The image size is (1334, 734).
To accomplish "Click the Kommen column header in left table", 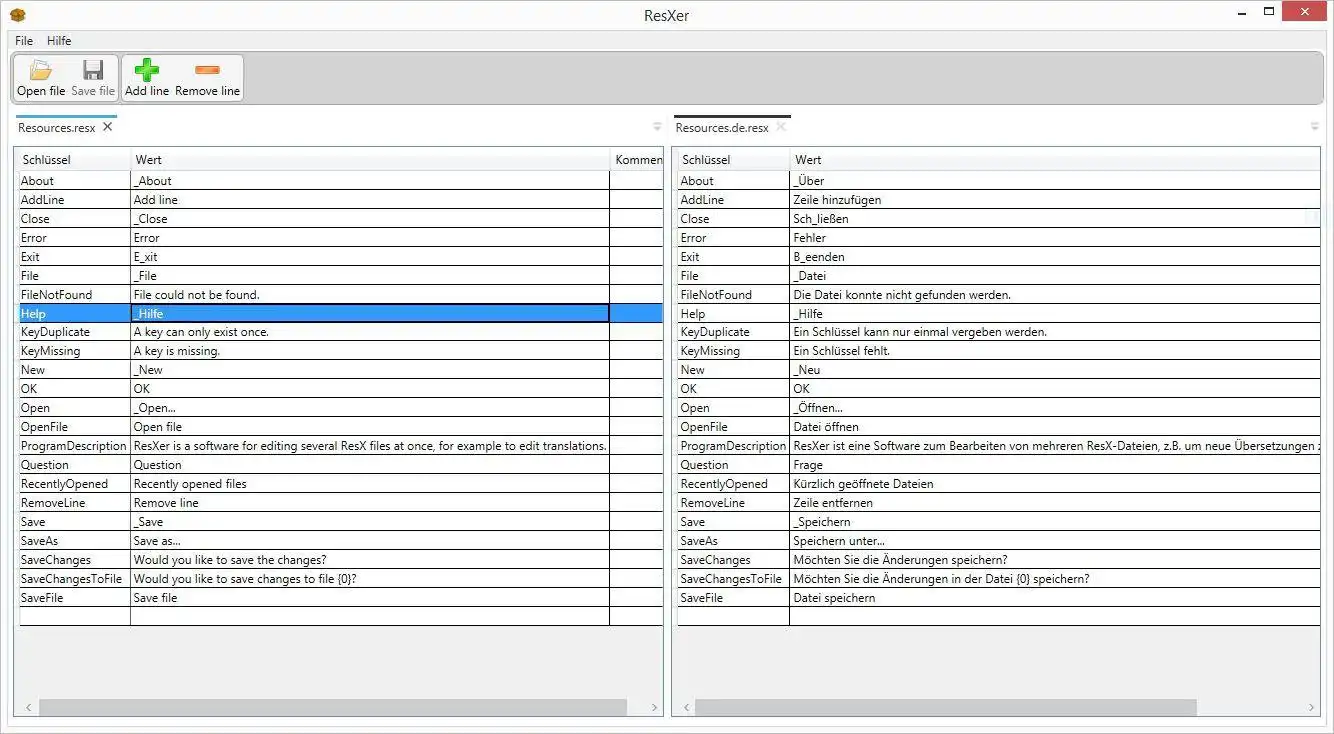I will (637, 160).
